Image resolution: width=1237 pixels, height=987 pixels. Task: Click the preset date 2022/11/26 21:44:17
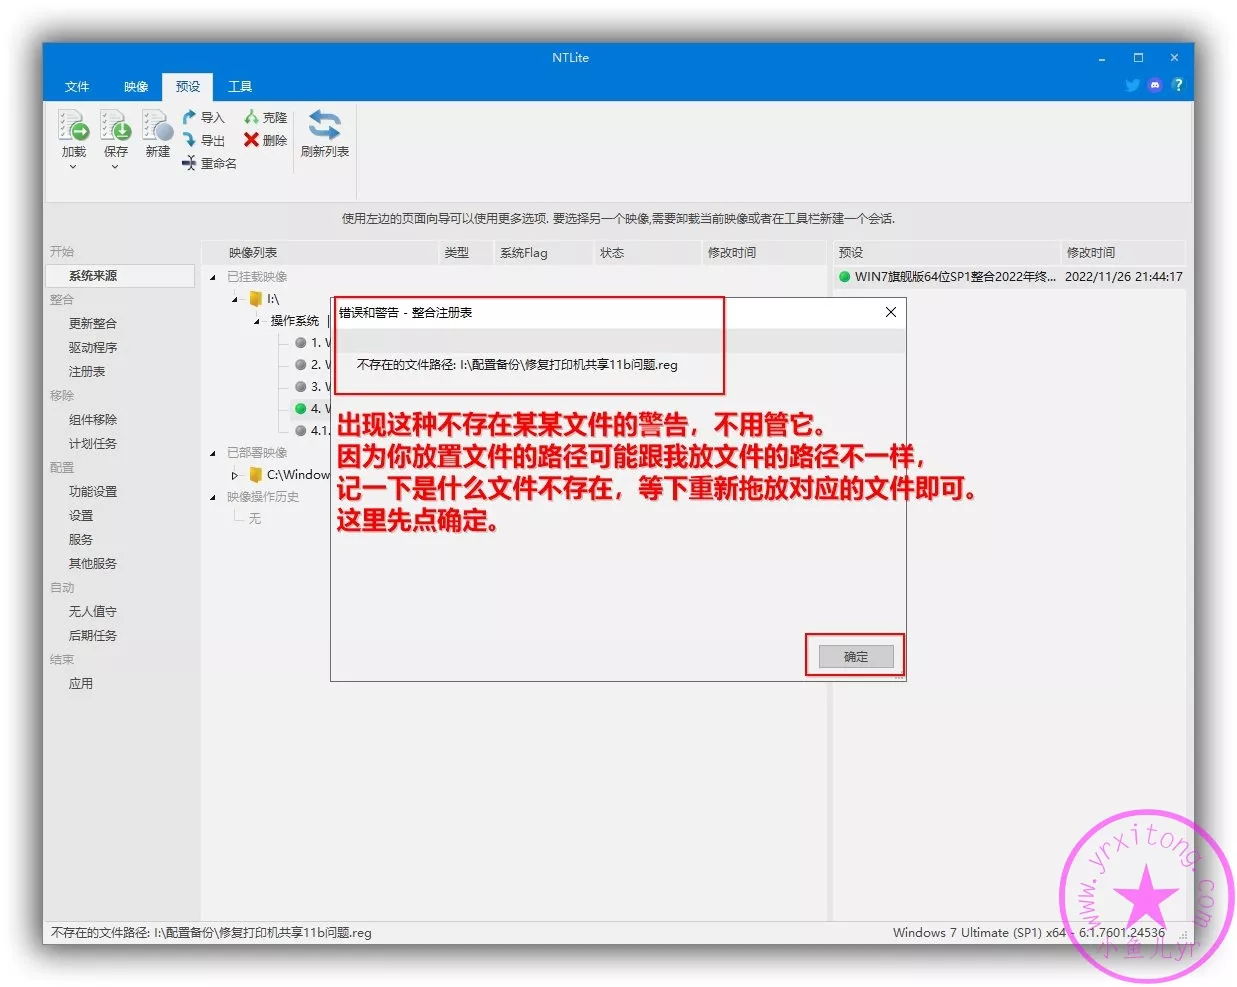(1123, 277)
